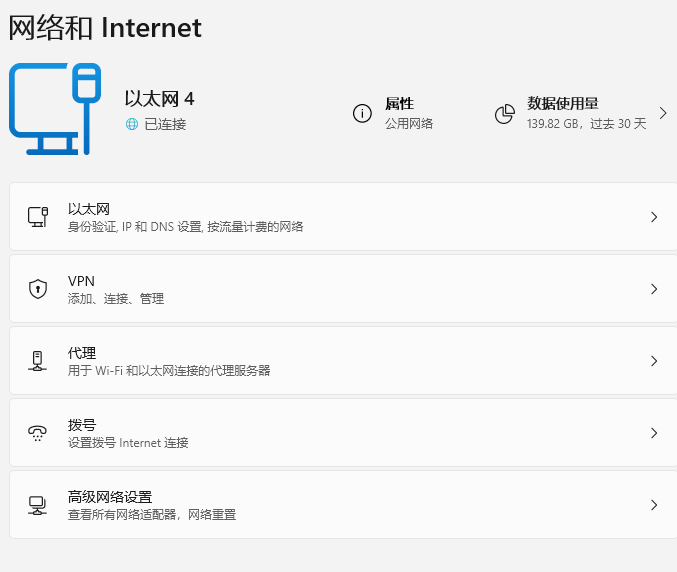The image size is (677, 572).
Task: Click the 高级网络设置 computer icon
Action: click(38, 505)
